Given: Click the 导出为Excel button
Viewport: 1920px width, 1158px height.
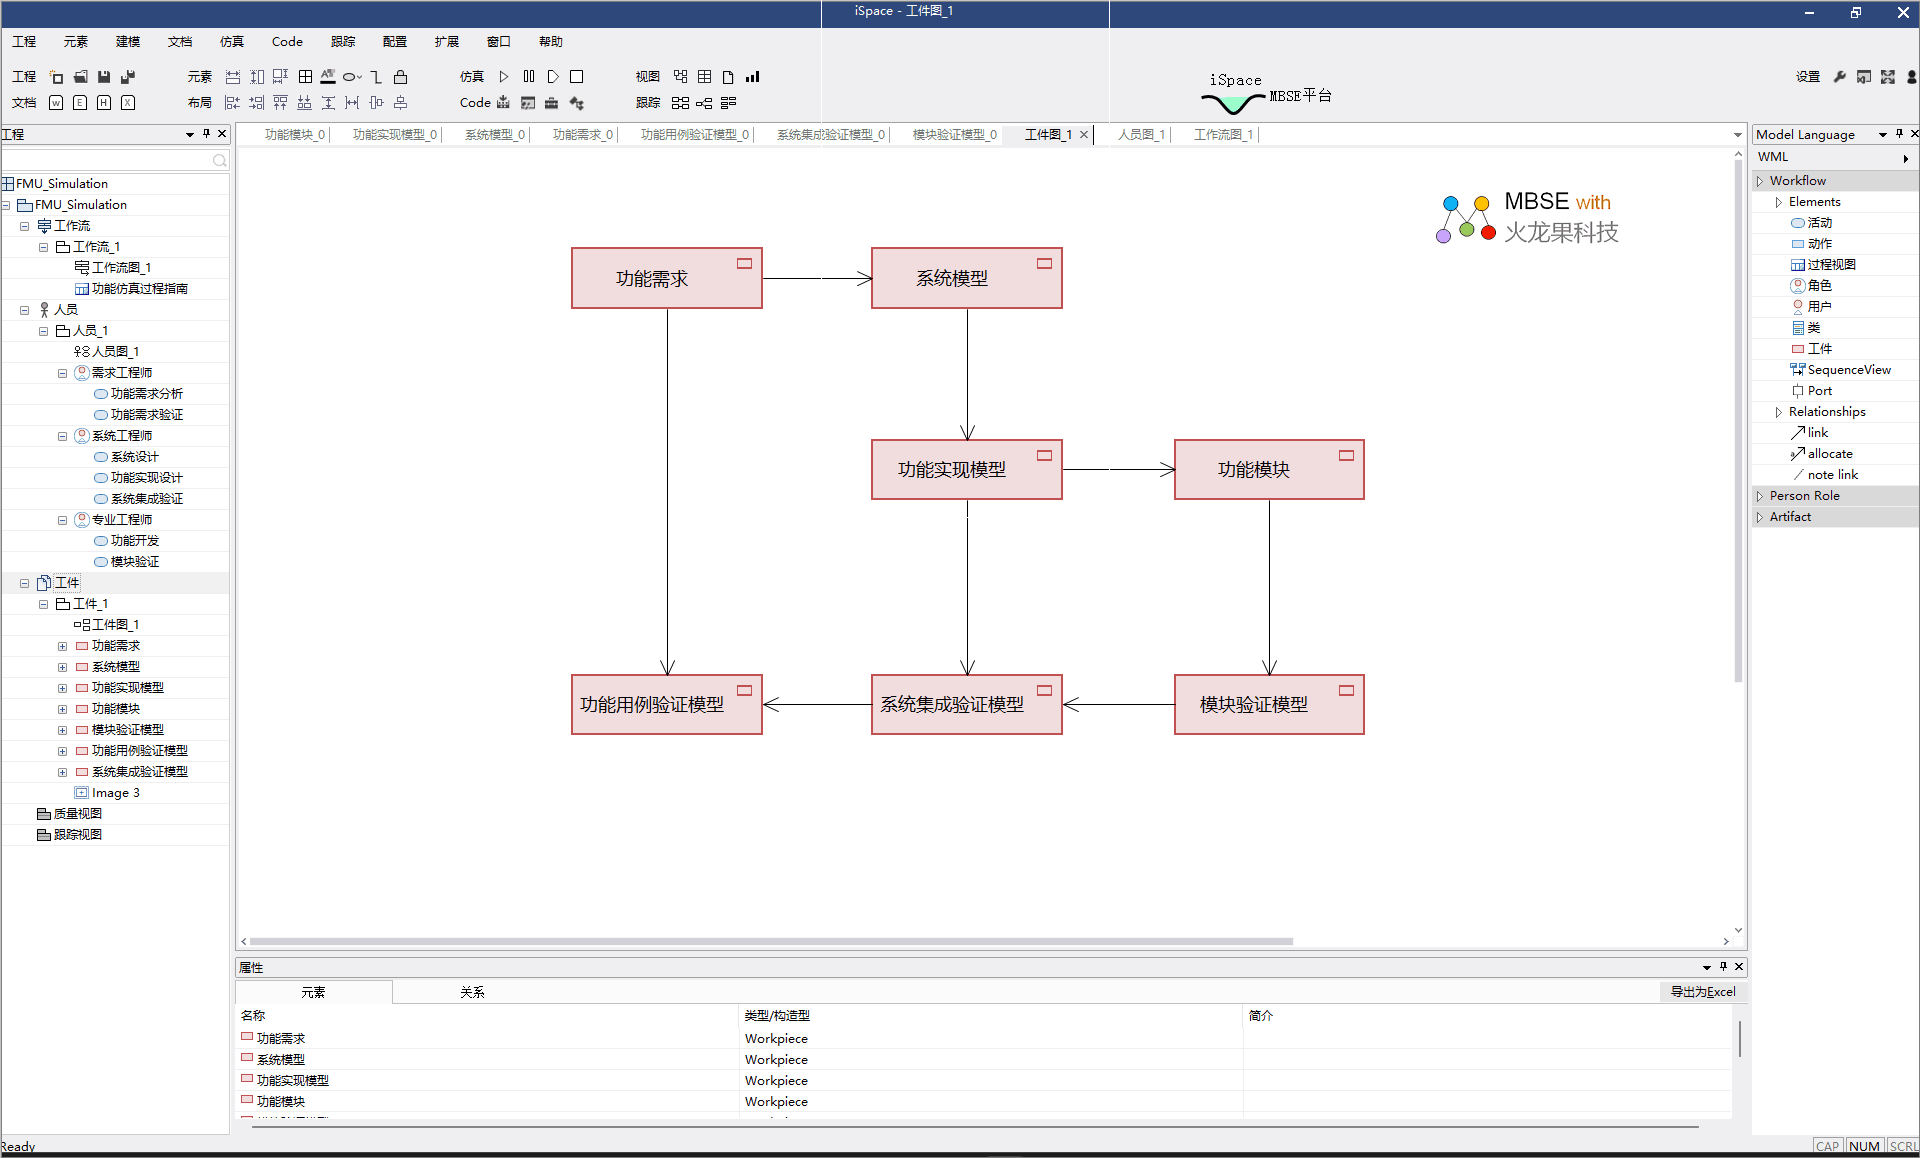Looking at the screenshot, I should (1703, 992).
